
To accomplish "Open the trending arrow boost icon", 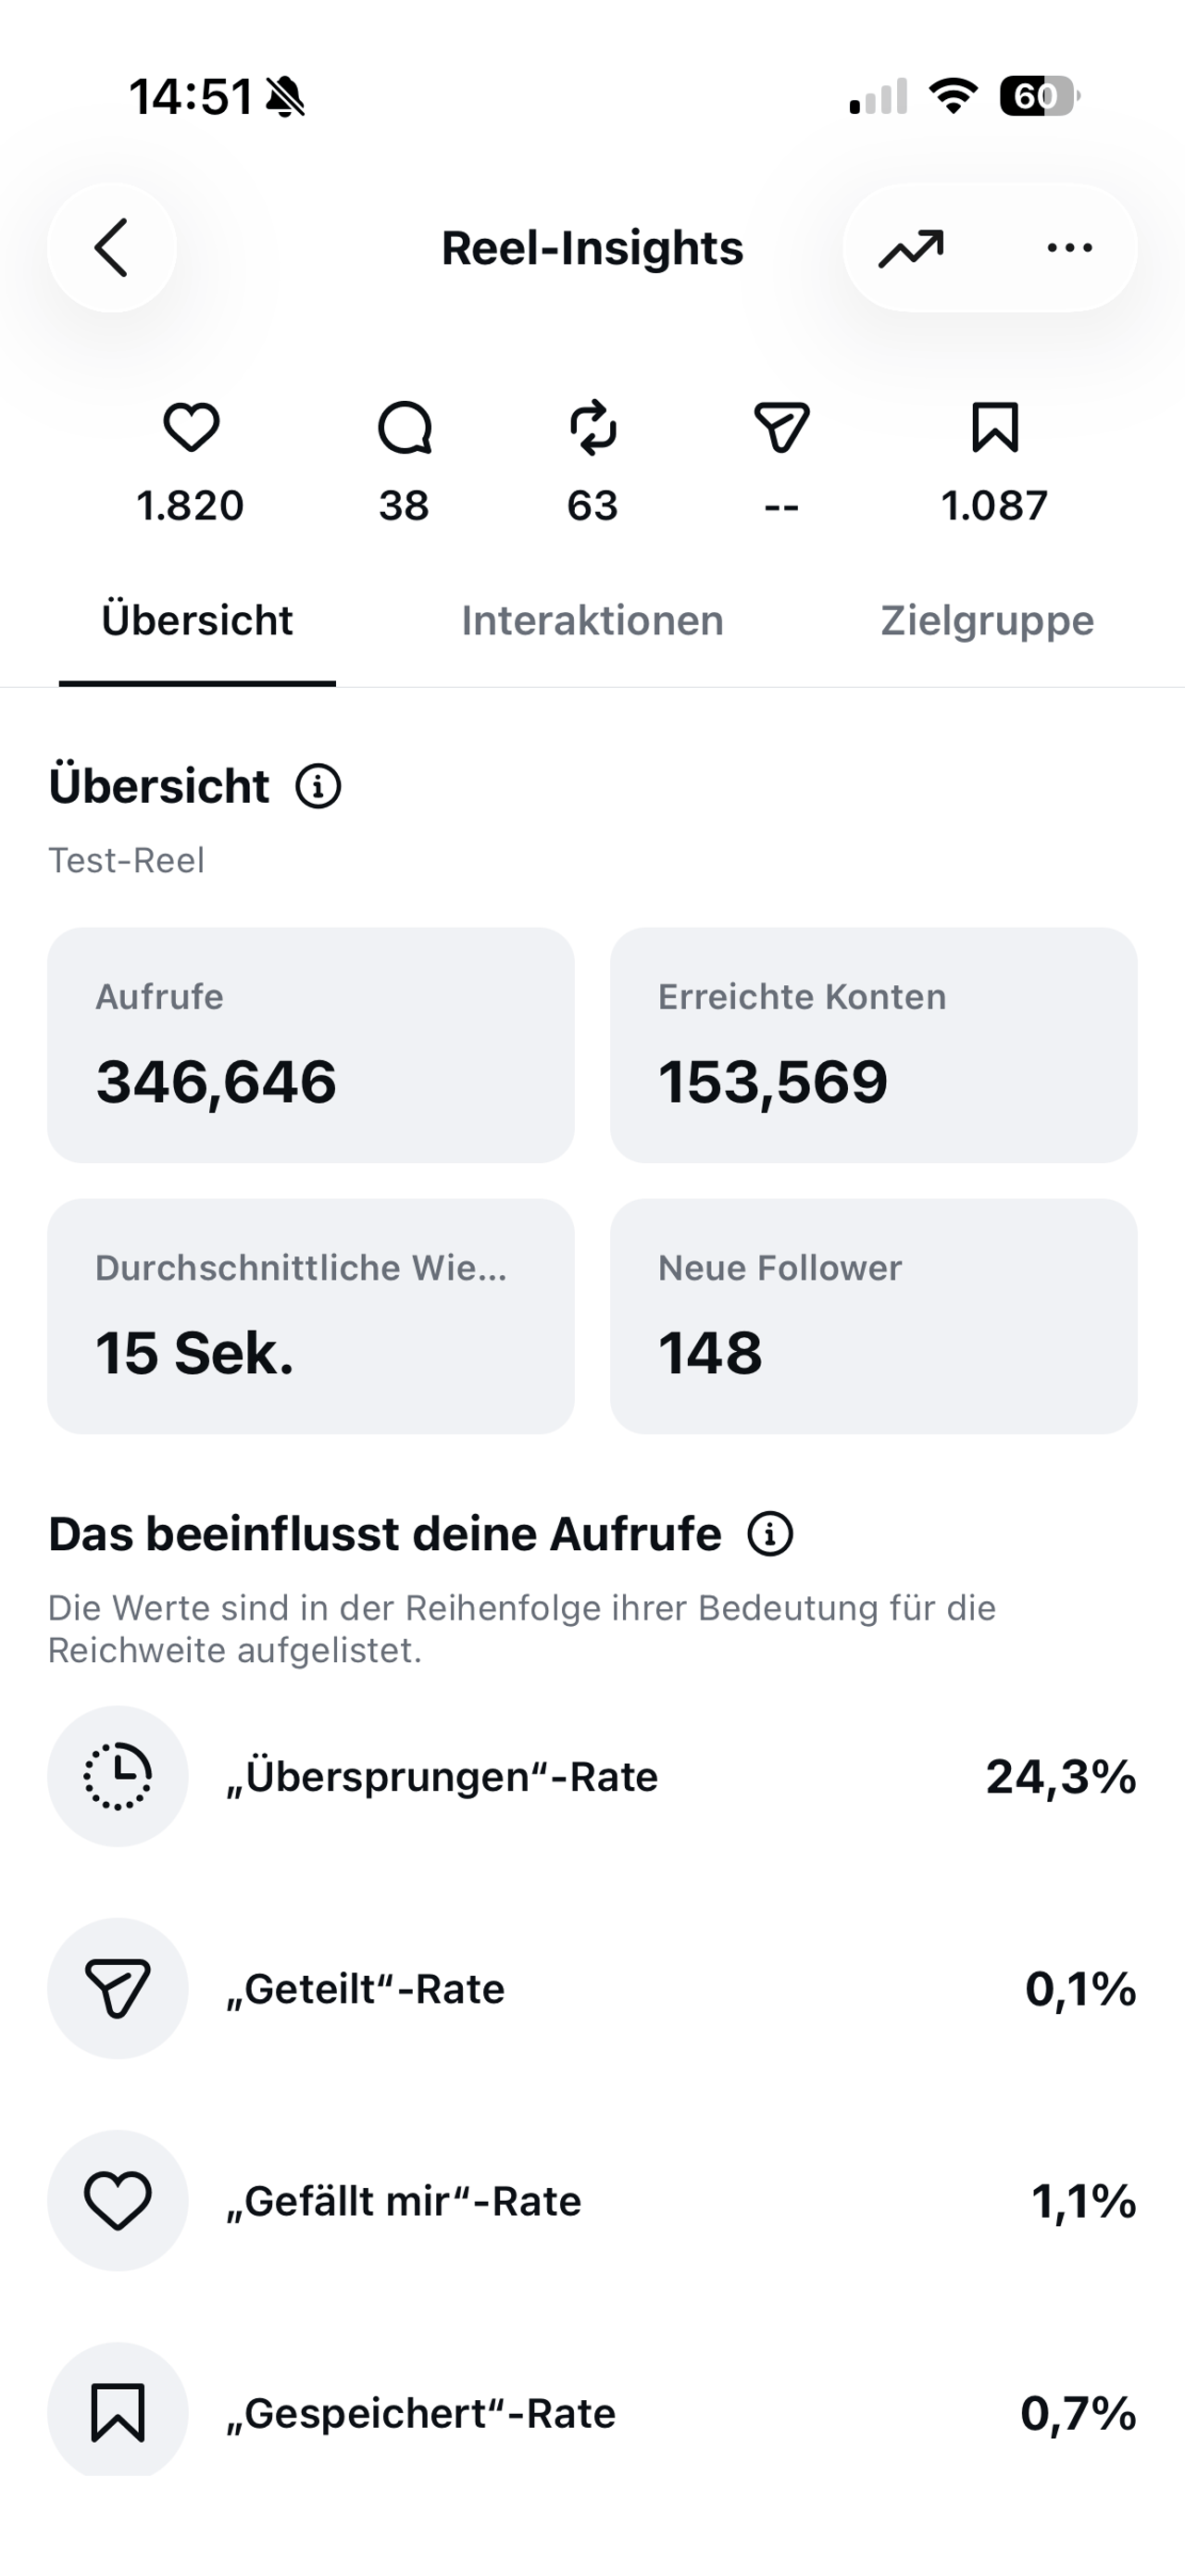I will pos(911,248).
